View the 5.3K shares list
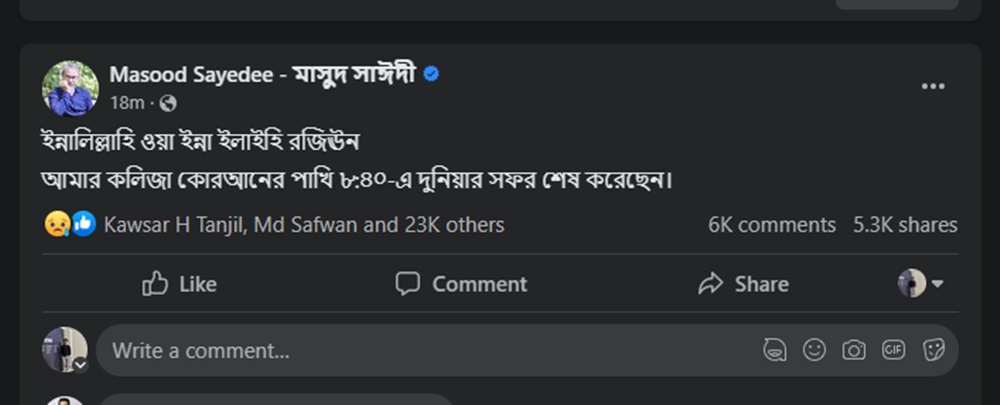The image size is (1000, 405). (x=905, y=225)
